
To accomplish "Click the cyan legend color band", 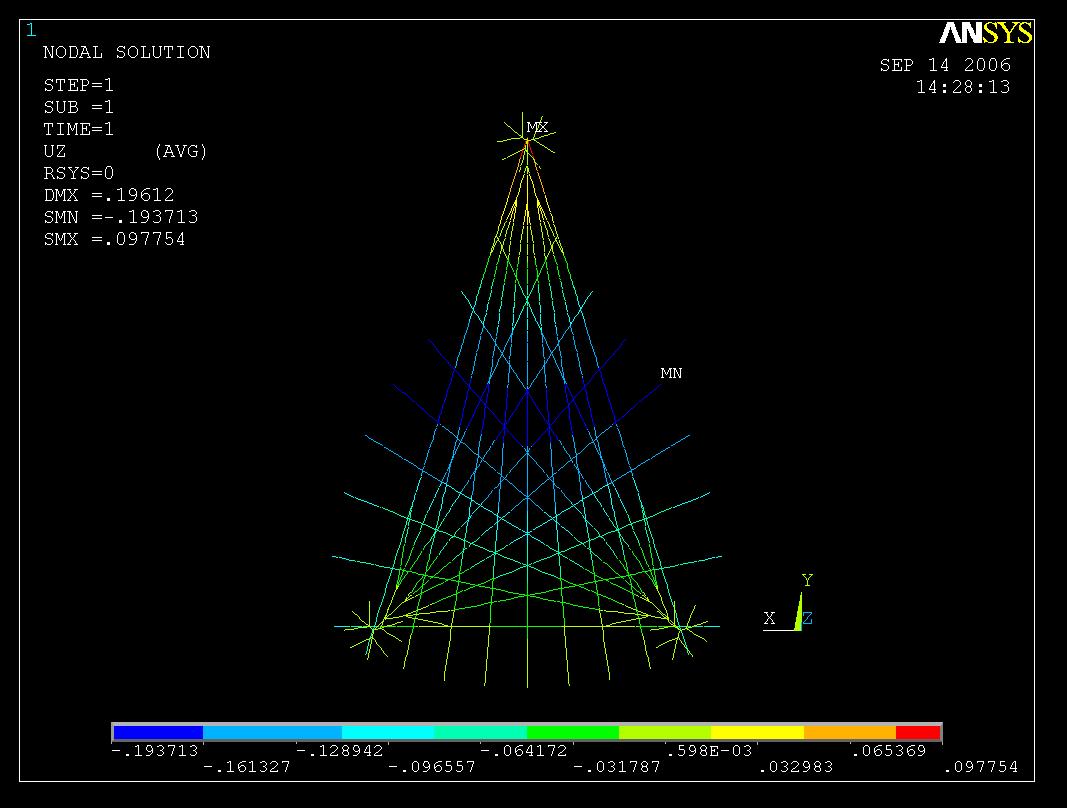I will click(x=388, y=732).
